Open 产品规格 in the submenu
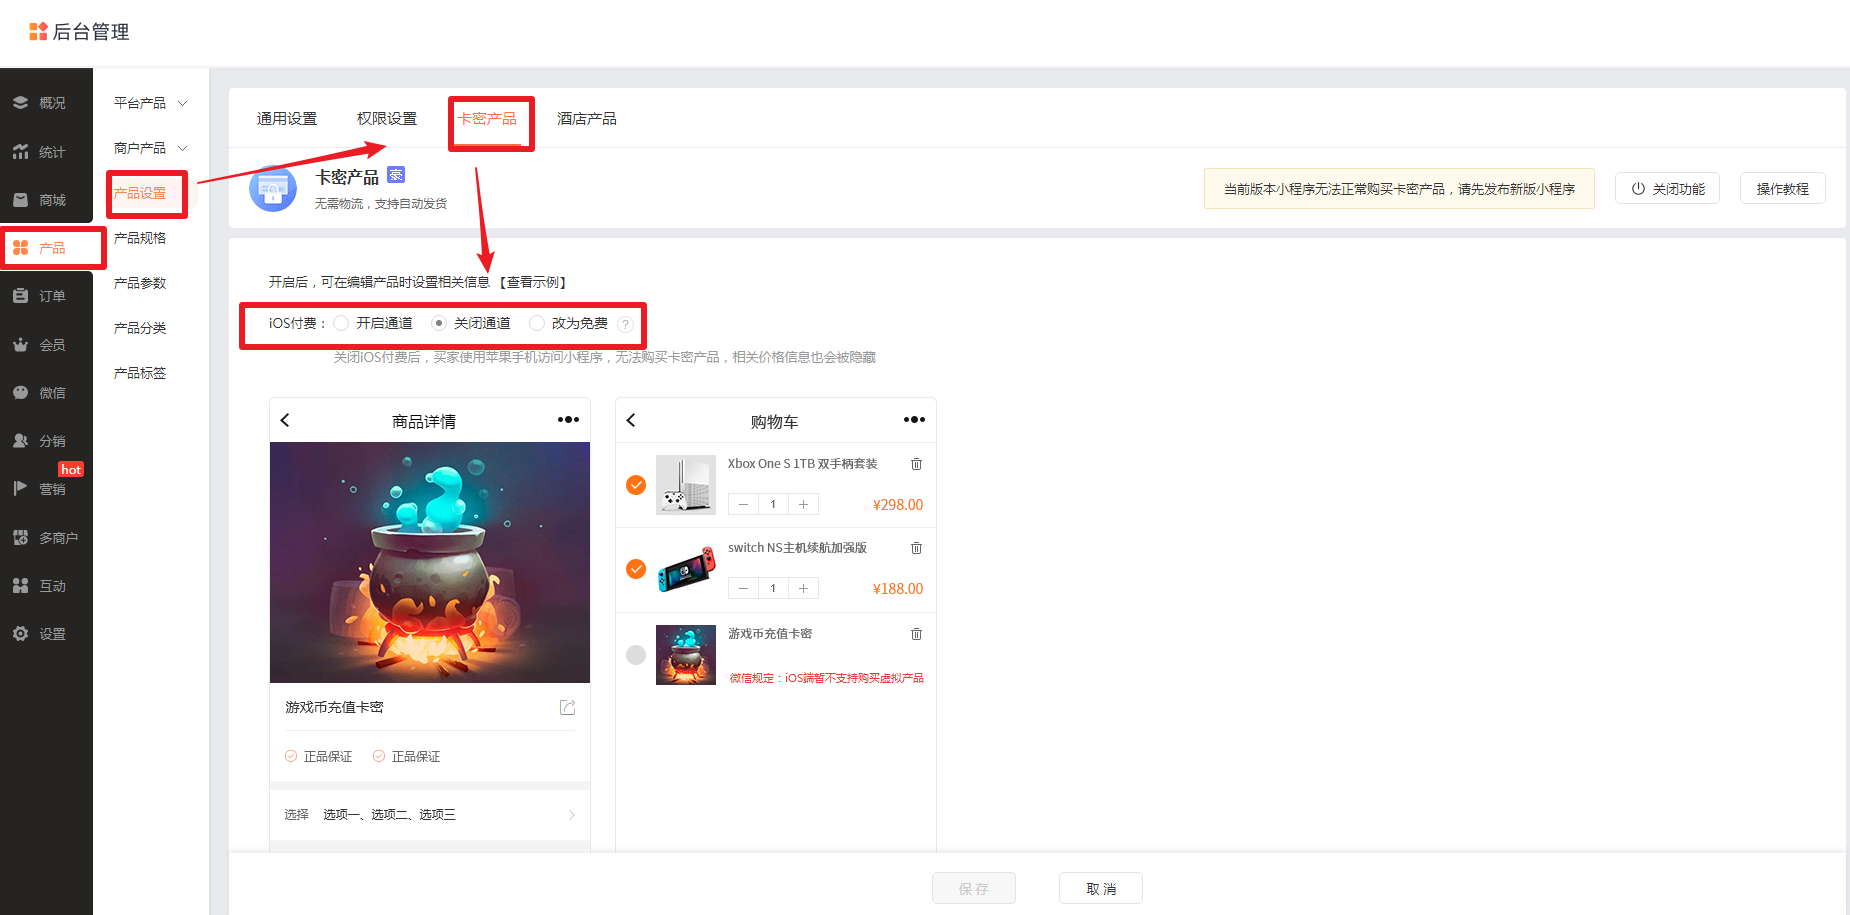The image size is (1850, 915). [140, 238]
